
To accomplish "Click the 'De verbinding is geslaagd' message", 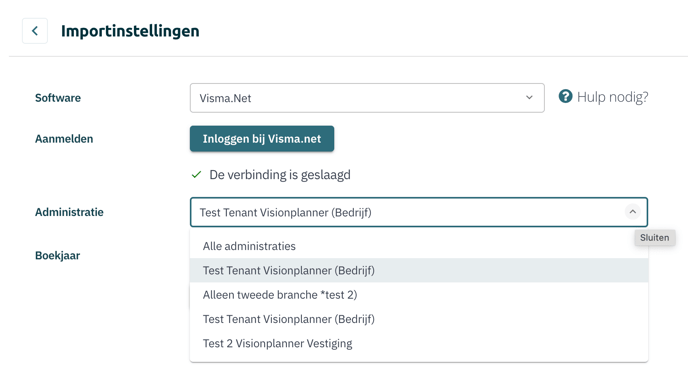I will [280, 175].
